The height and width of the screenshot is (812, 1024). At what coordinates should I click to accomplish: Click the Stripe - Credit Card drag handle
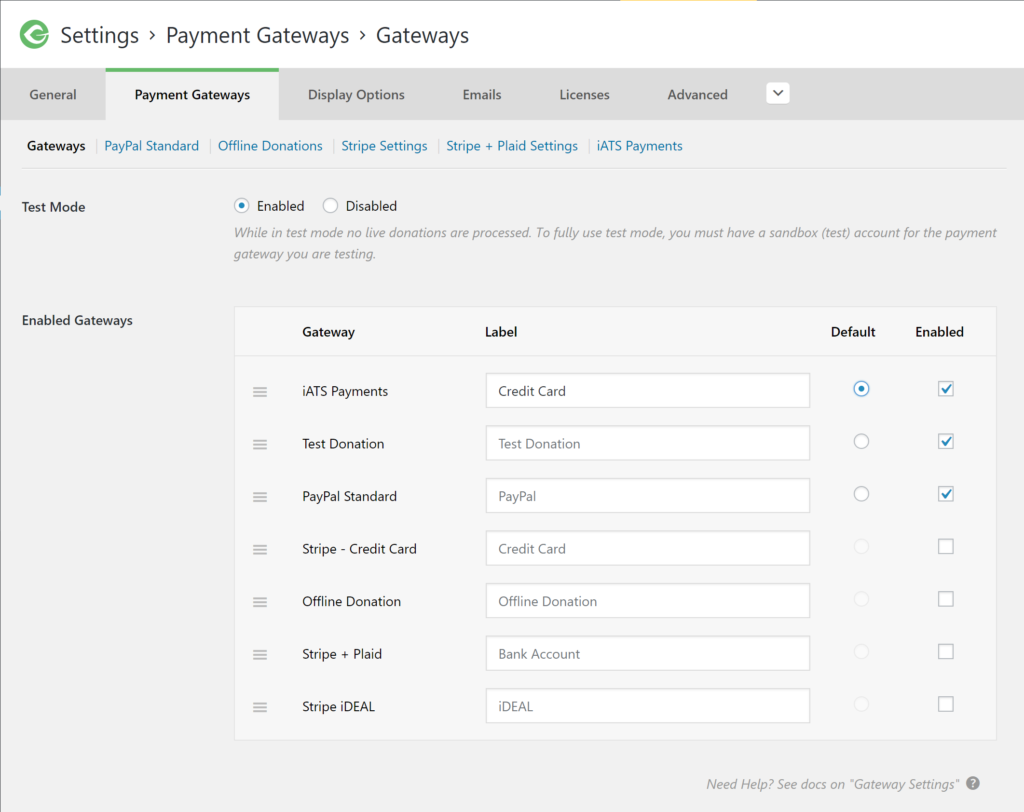(260, 549)
